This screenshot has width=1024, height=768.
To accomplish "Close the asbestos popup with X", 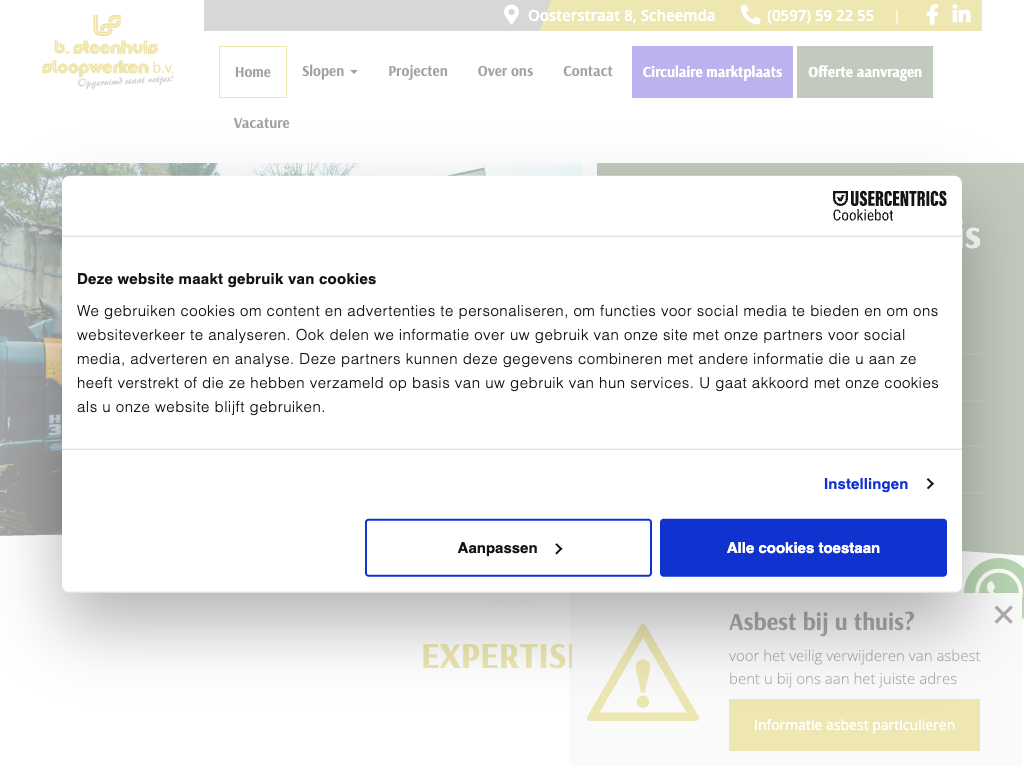I will click(x=1003, y=614).
